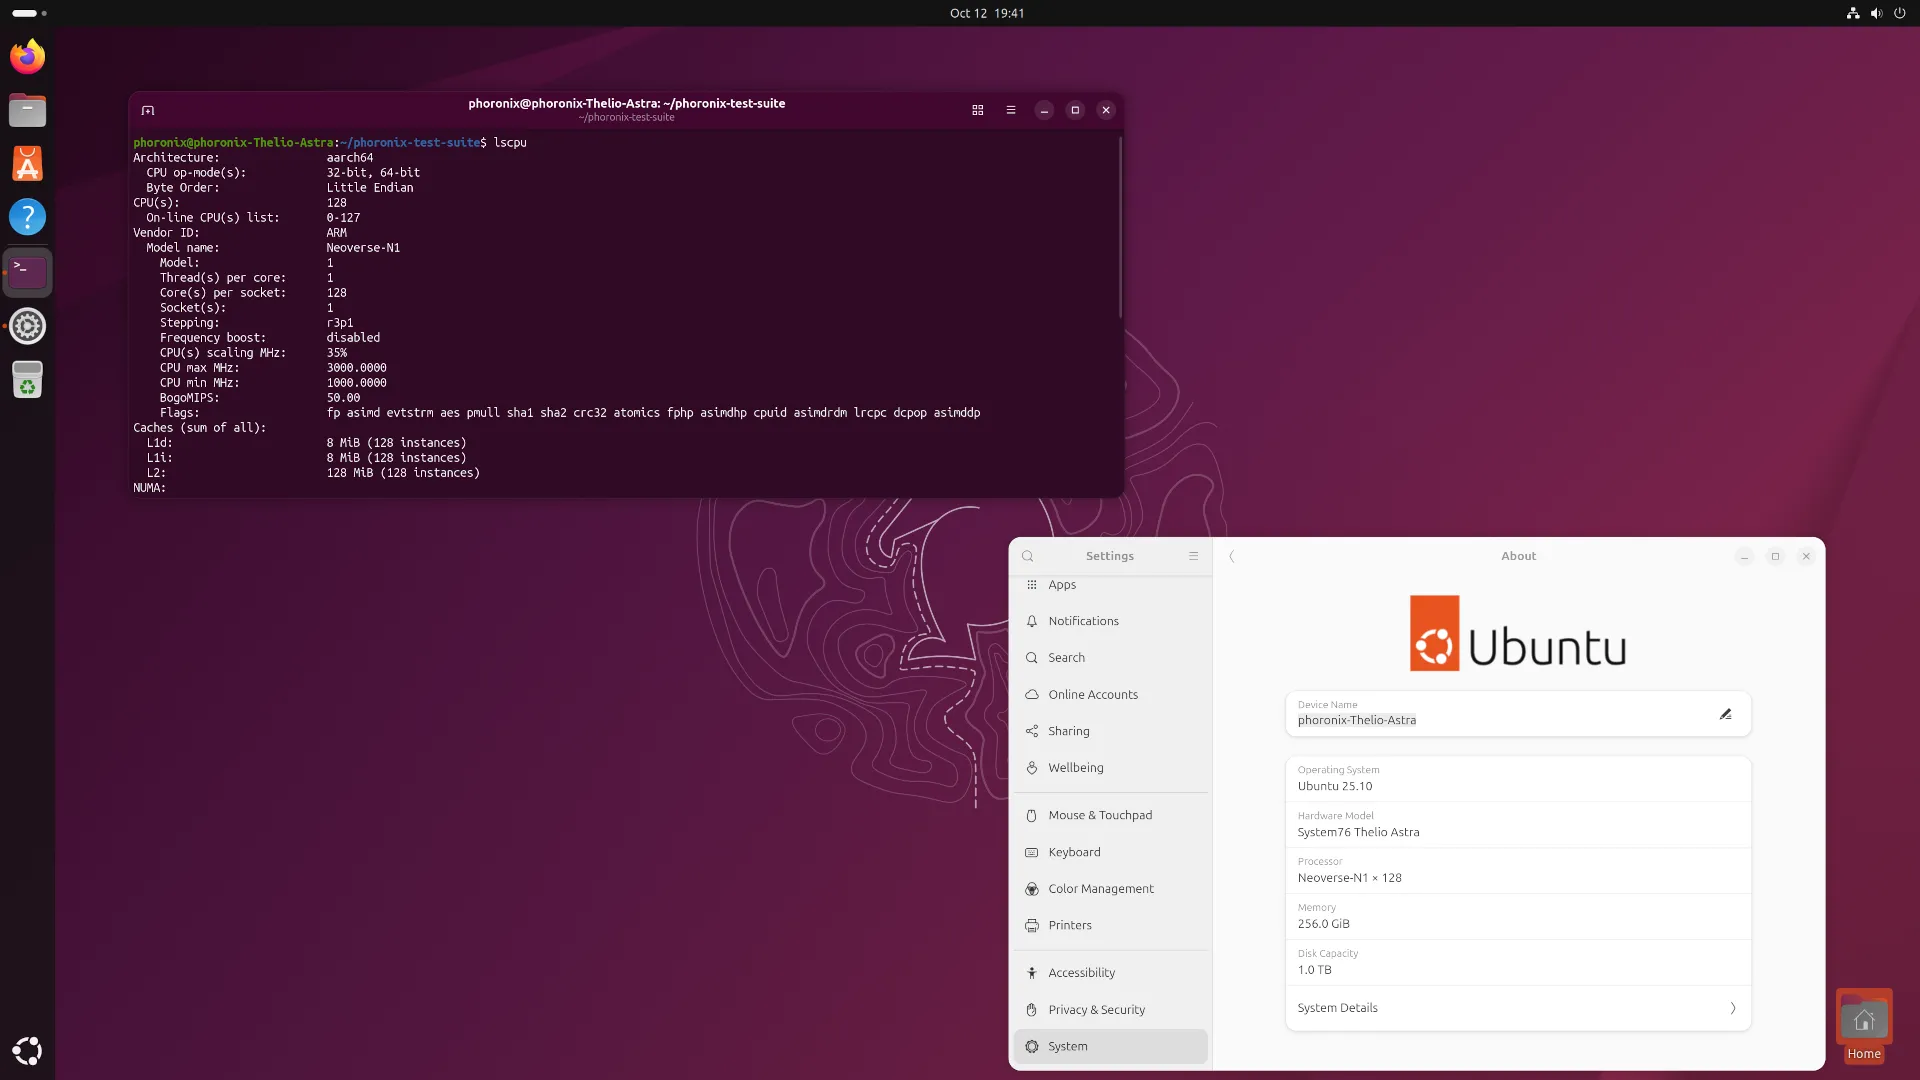Open the Trash from the dock
Viewport: 1920px width, 1080px height.
(27, 380)
